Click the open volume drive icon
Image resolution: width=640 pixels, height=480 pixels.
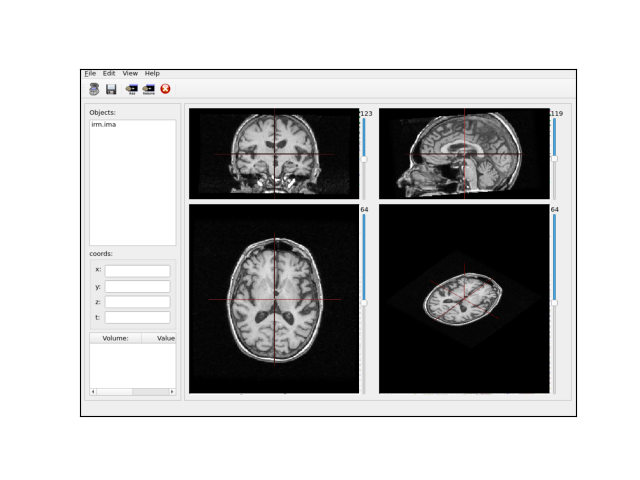94,89
